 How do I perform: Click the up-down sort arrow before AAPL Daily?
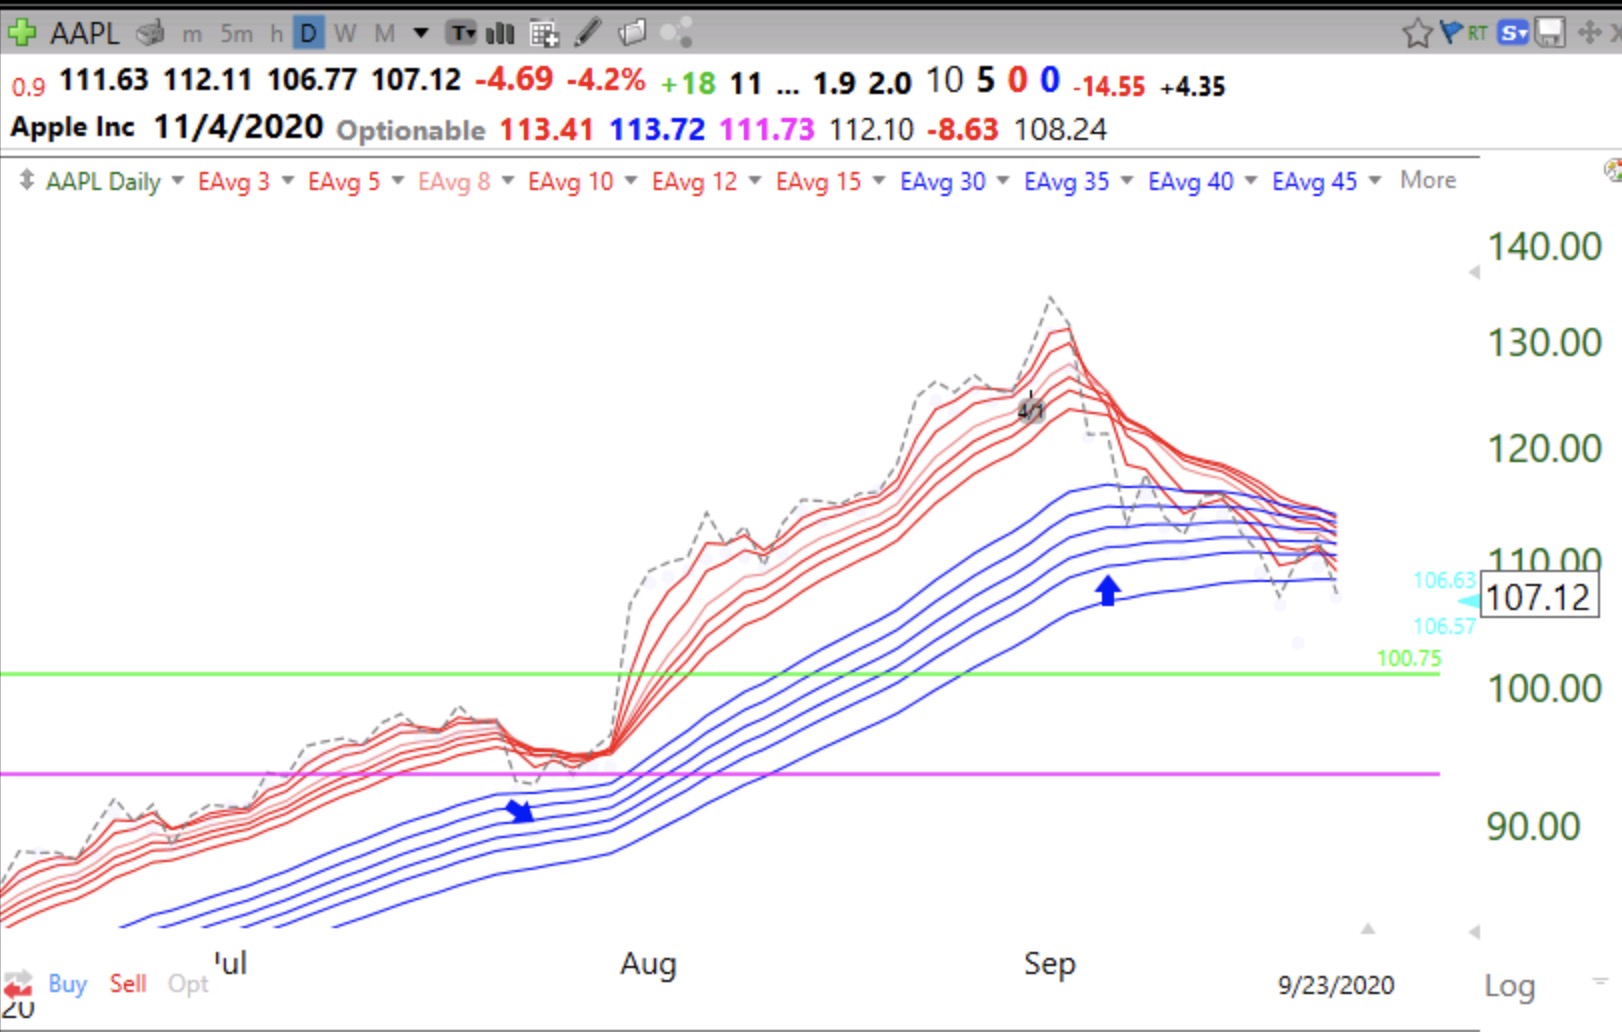26,180
